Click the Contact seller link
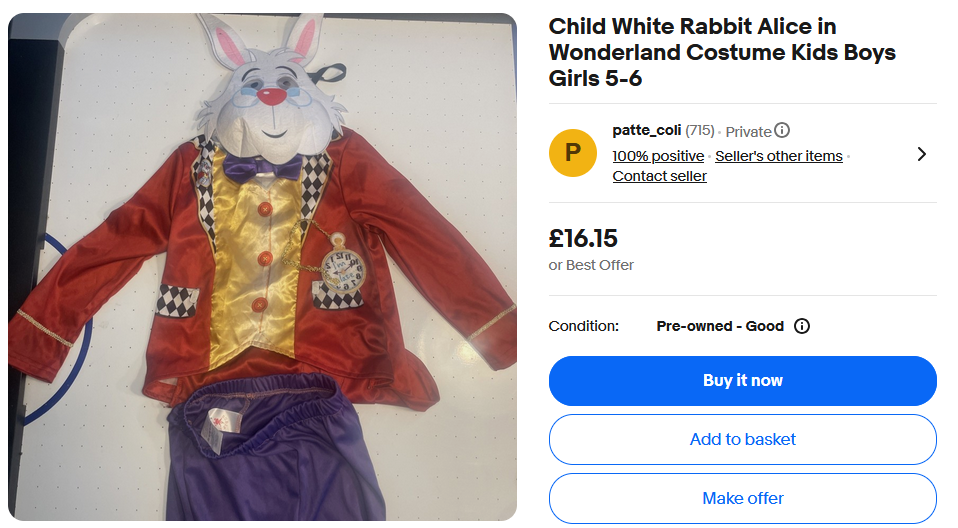 pos(659,176)
